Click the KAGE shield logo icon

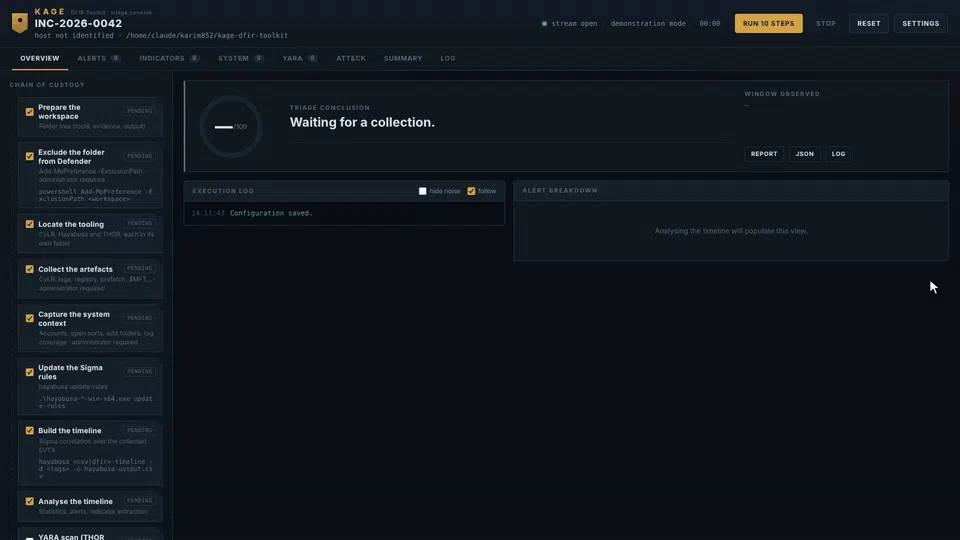click(20, 23)
